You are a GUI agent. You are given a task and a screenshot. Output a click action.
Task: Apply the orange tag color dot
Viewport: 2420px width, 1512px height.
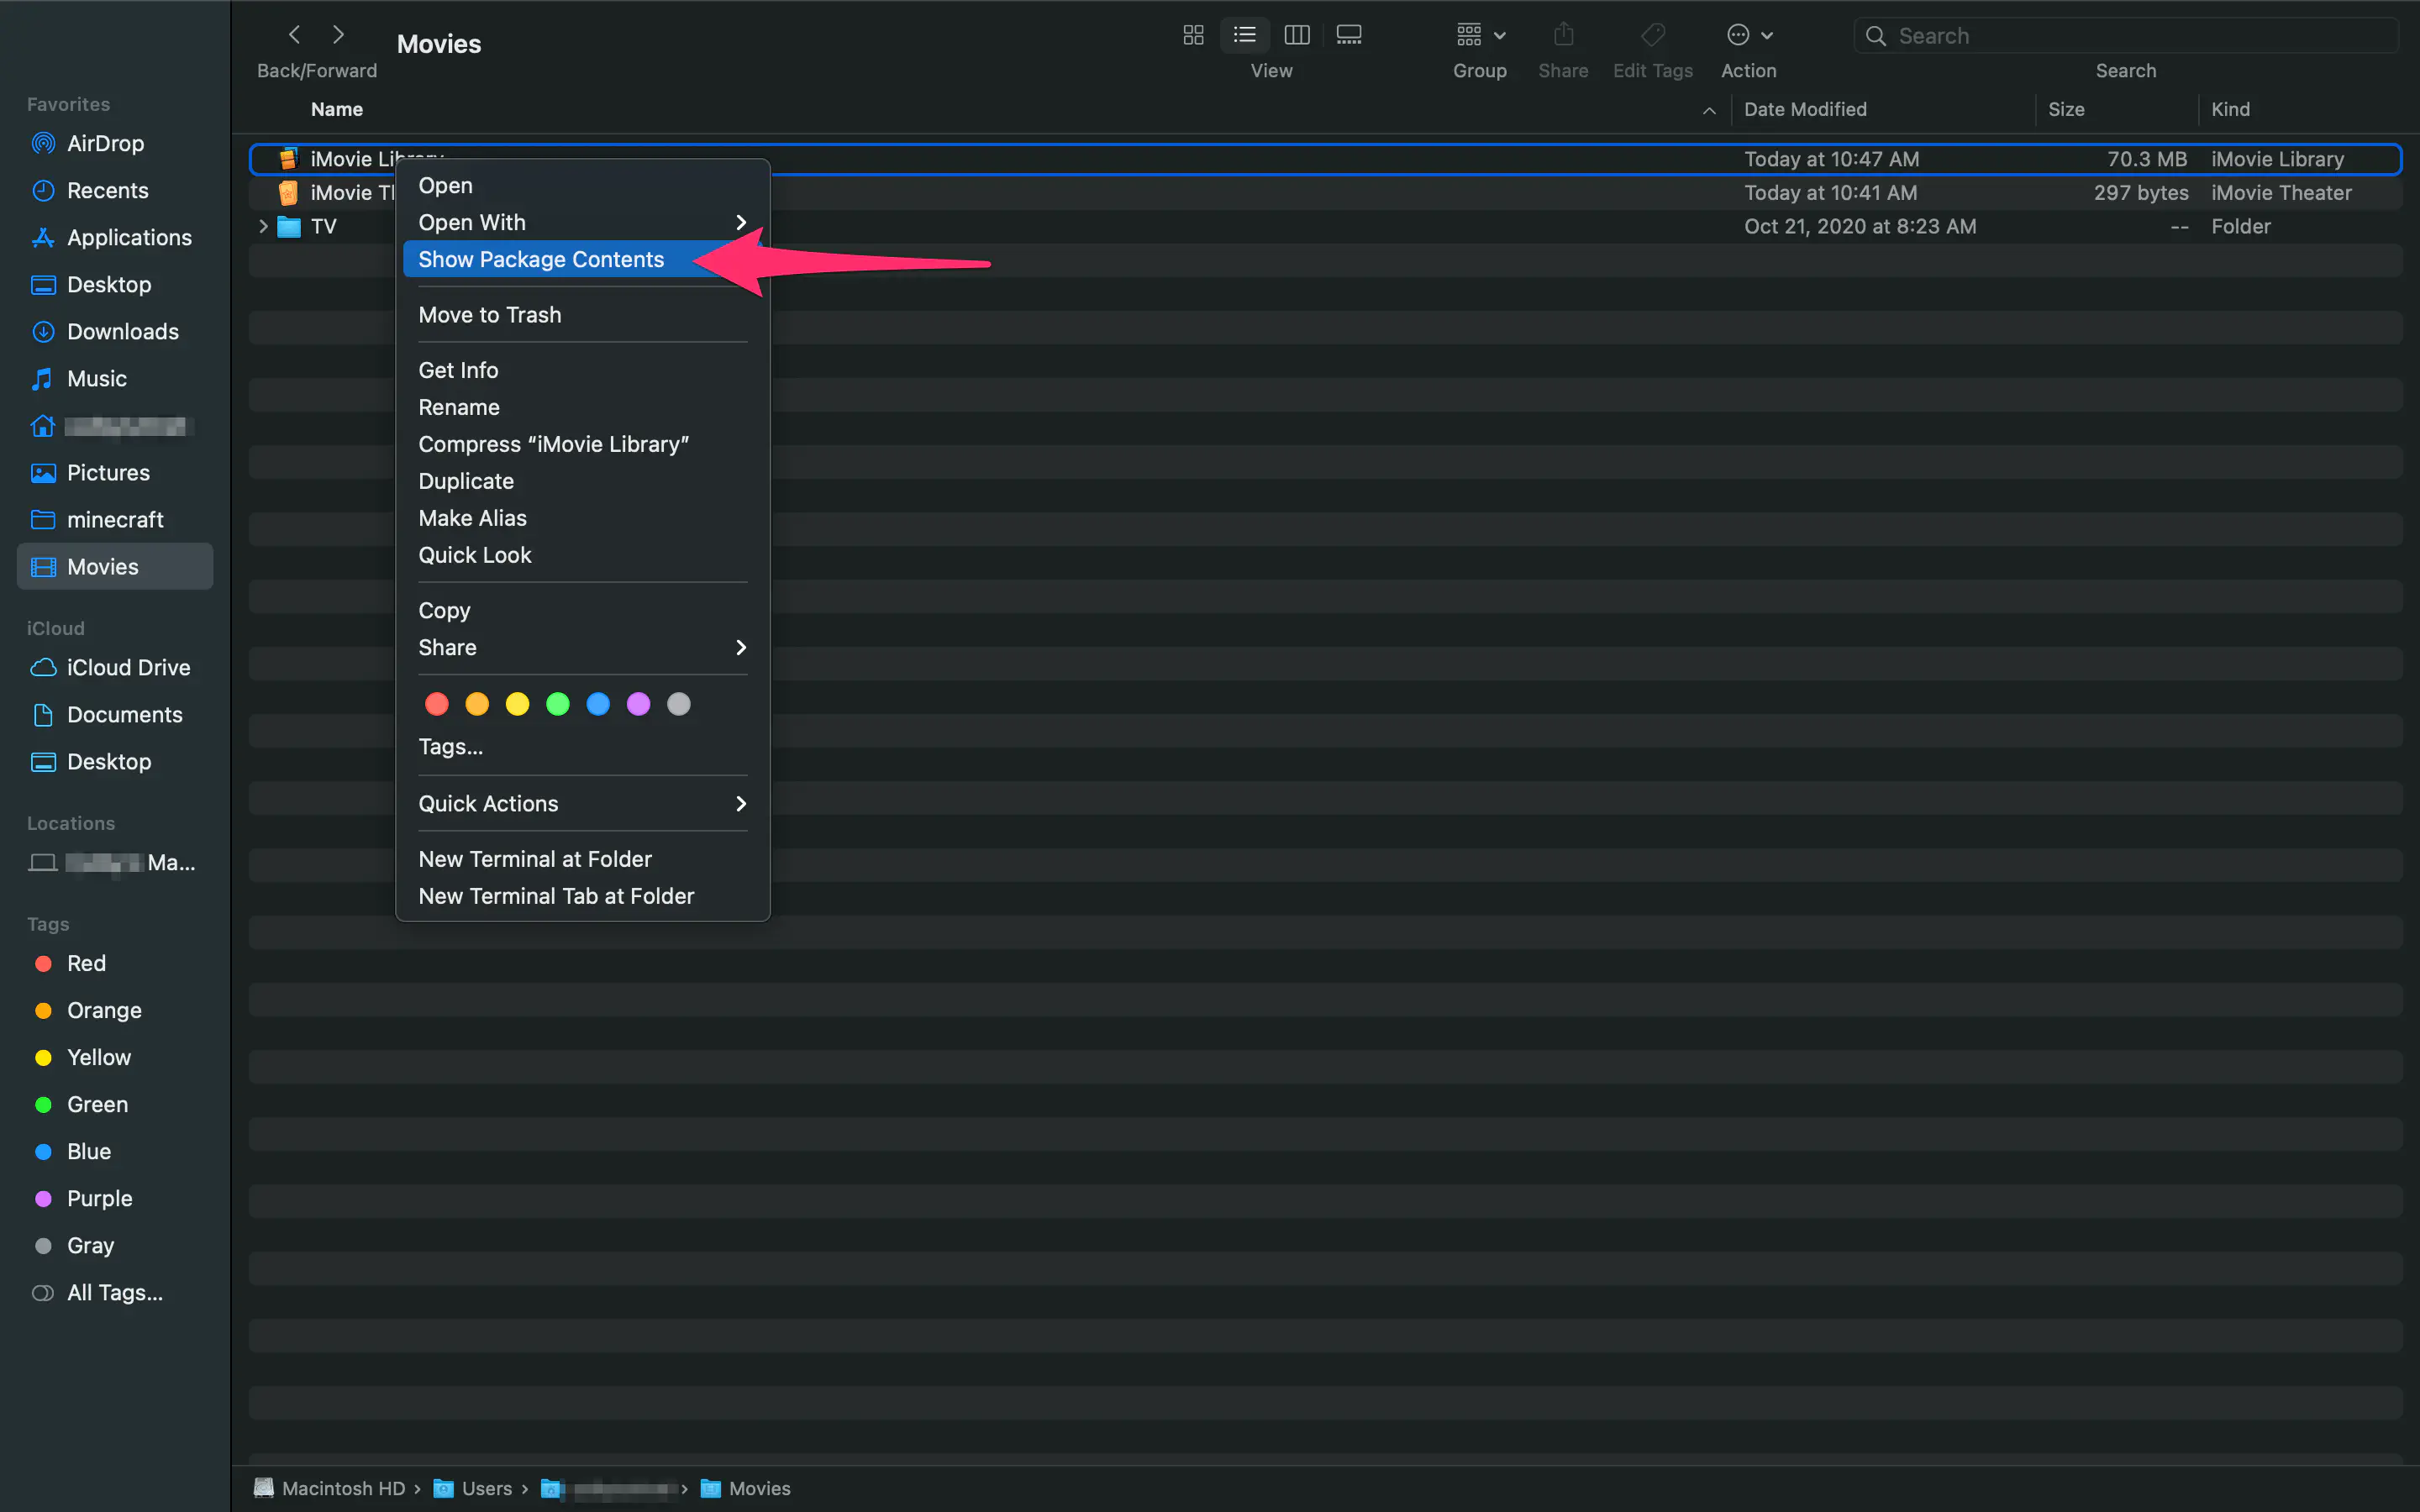click(x=477, y=704)
